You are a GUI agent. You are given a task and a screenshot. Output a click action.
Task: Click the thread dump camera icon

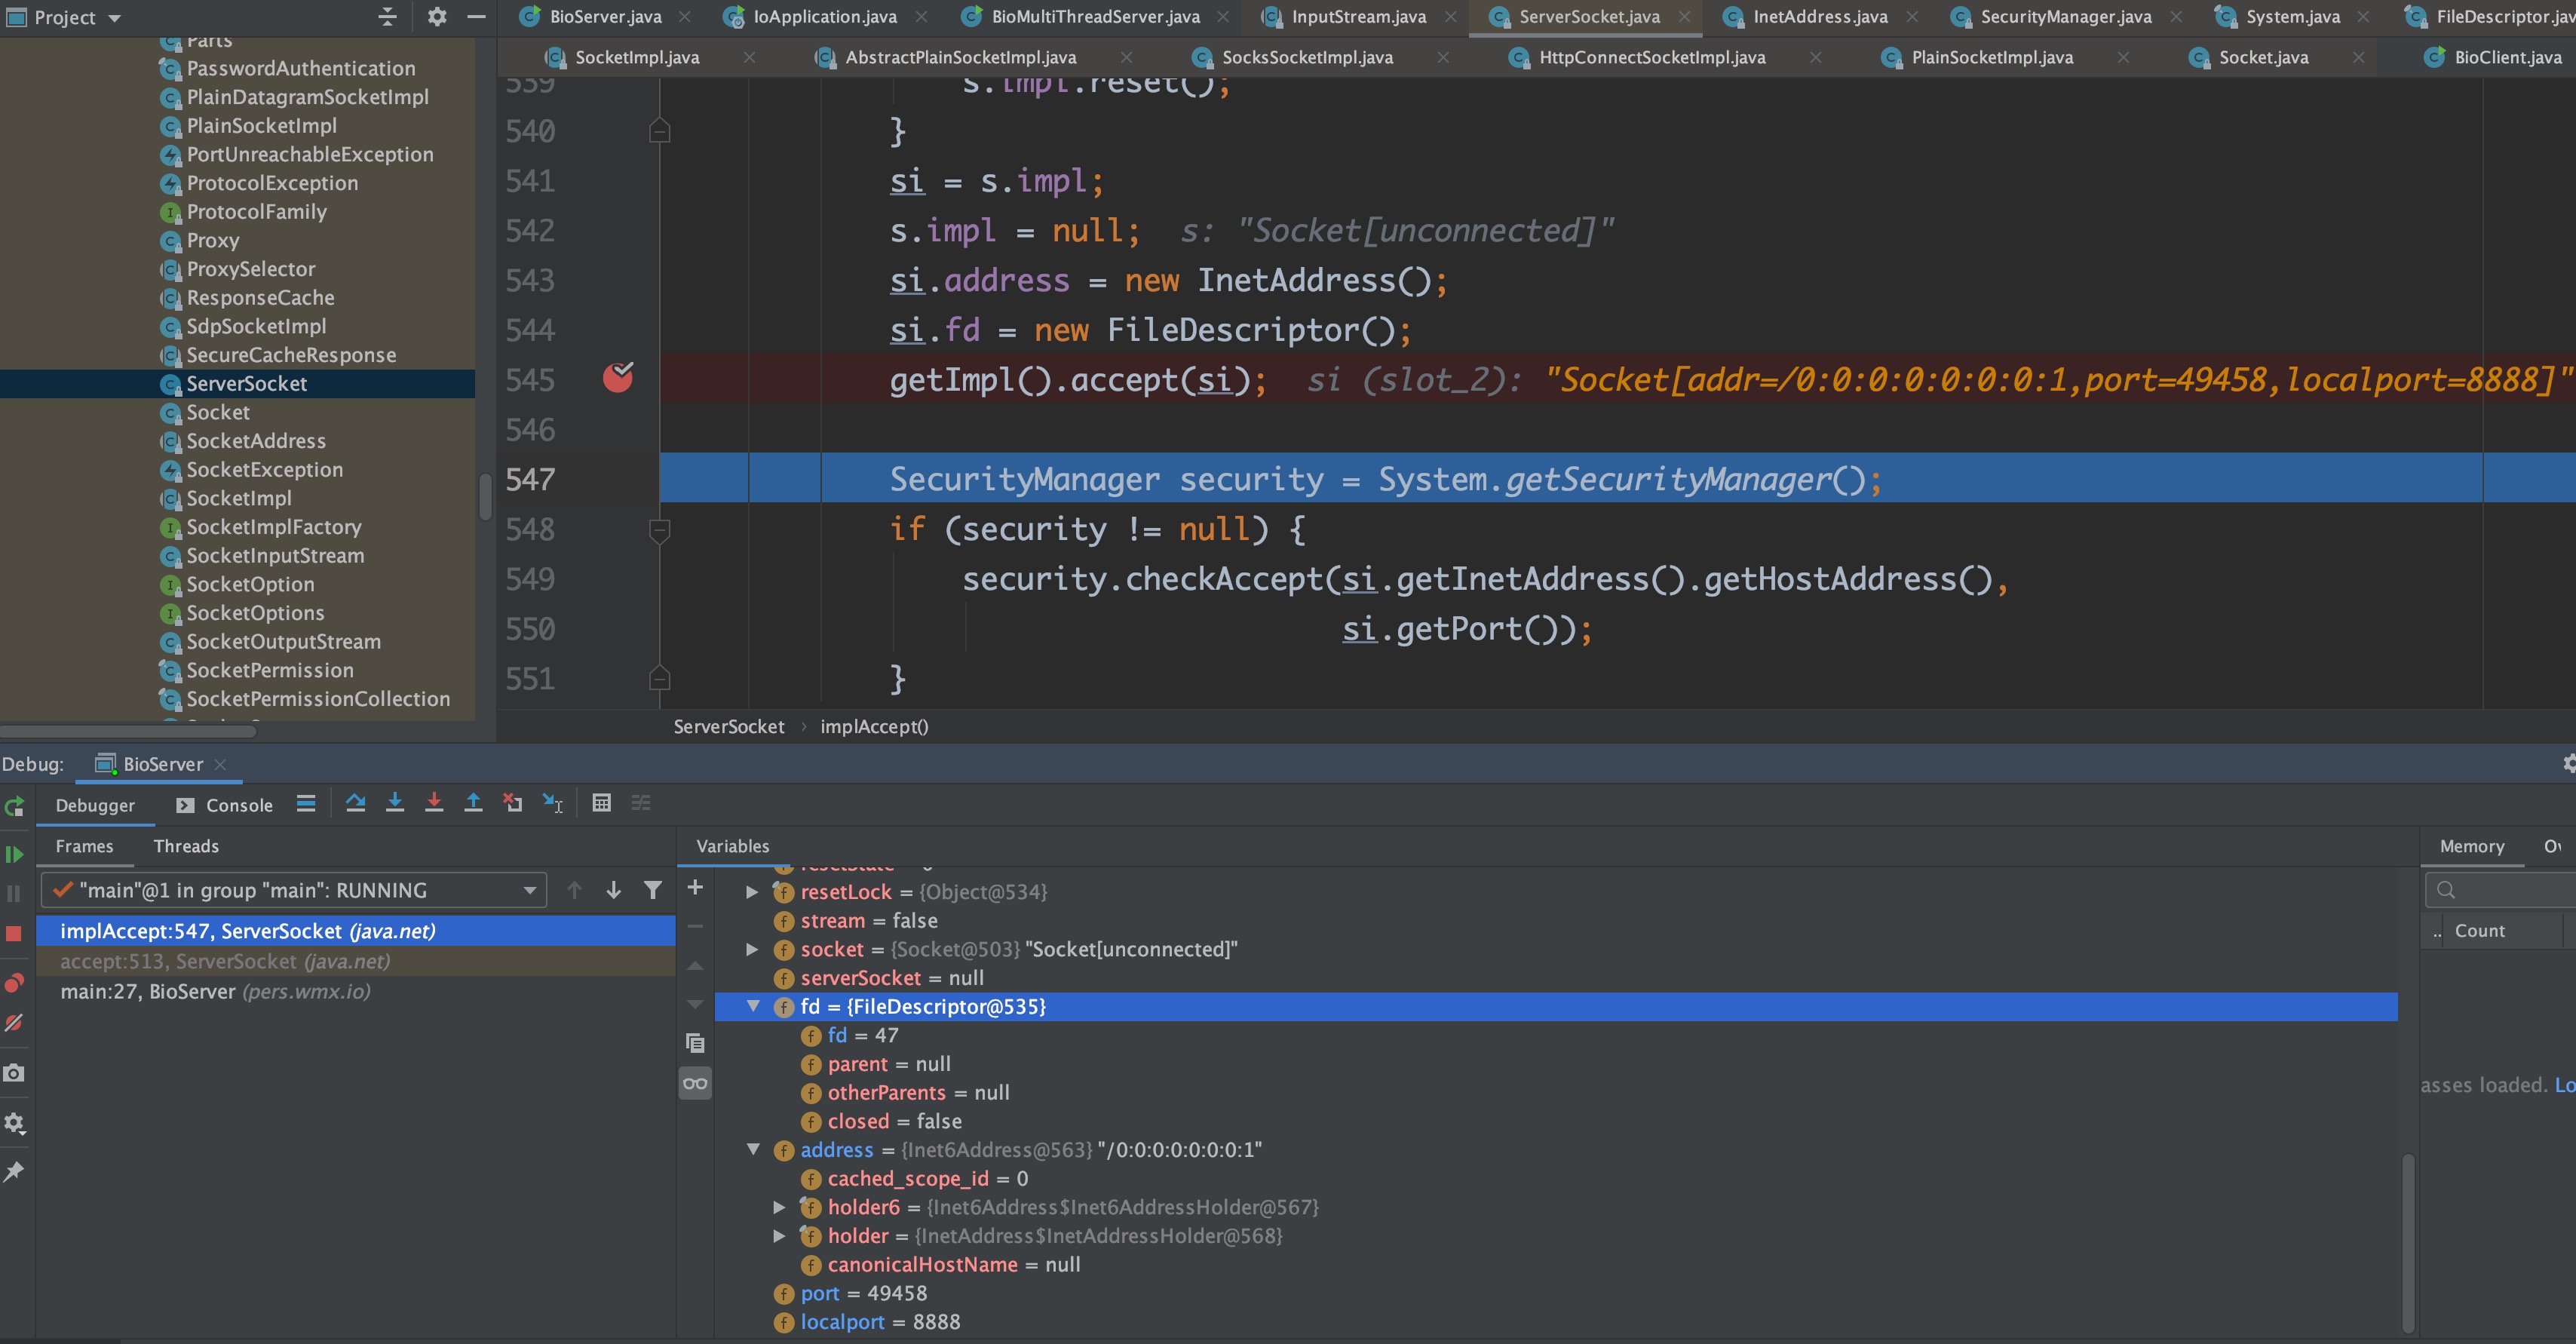click(14, 1073)
